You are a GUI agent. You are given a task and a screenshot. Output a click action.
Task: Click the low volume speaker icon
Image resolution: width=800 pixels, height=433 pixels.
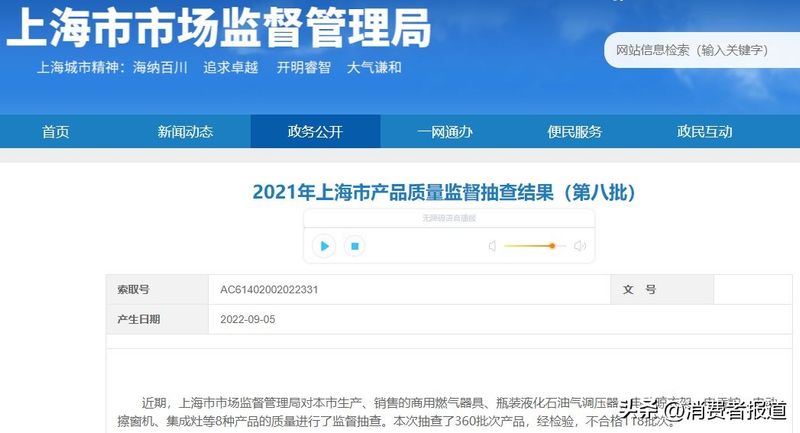[x=492, y=246]
